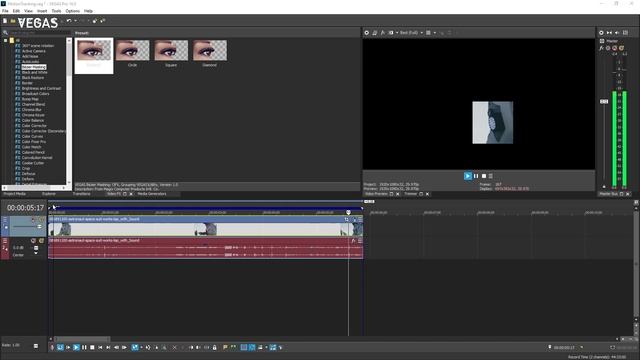The image size is (640, 360).
Task: Open the Insert menu
Action: point(42,11)
